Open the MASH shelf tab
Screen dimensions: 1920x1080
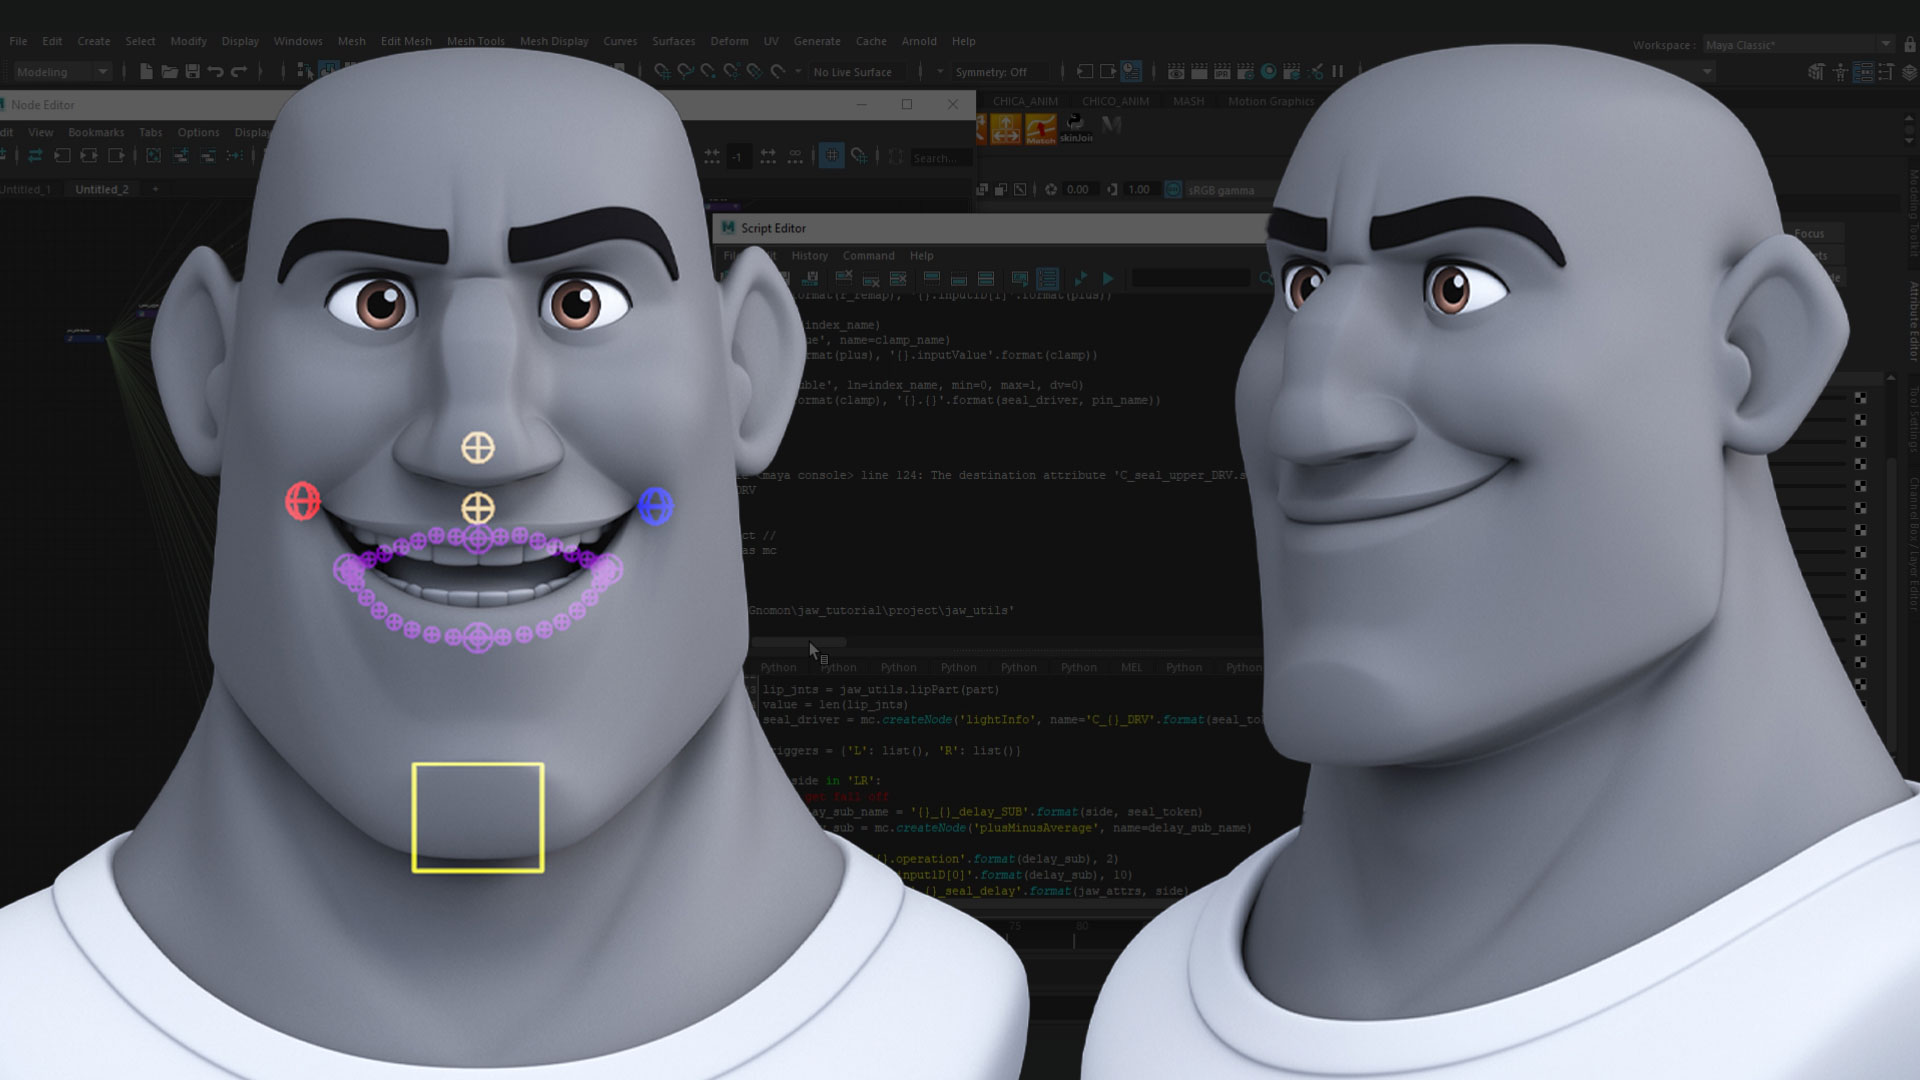click(x=1188, y=101)
